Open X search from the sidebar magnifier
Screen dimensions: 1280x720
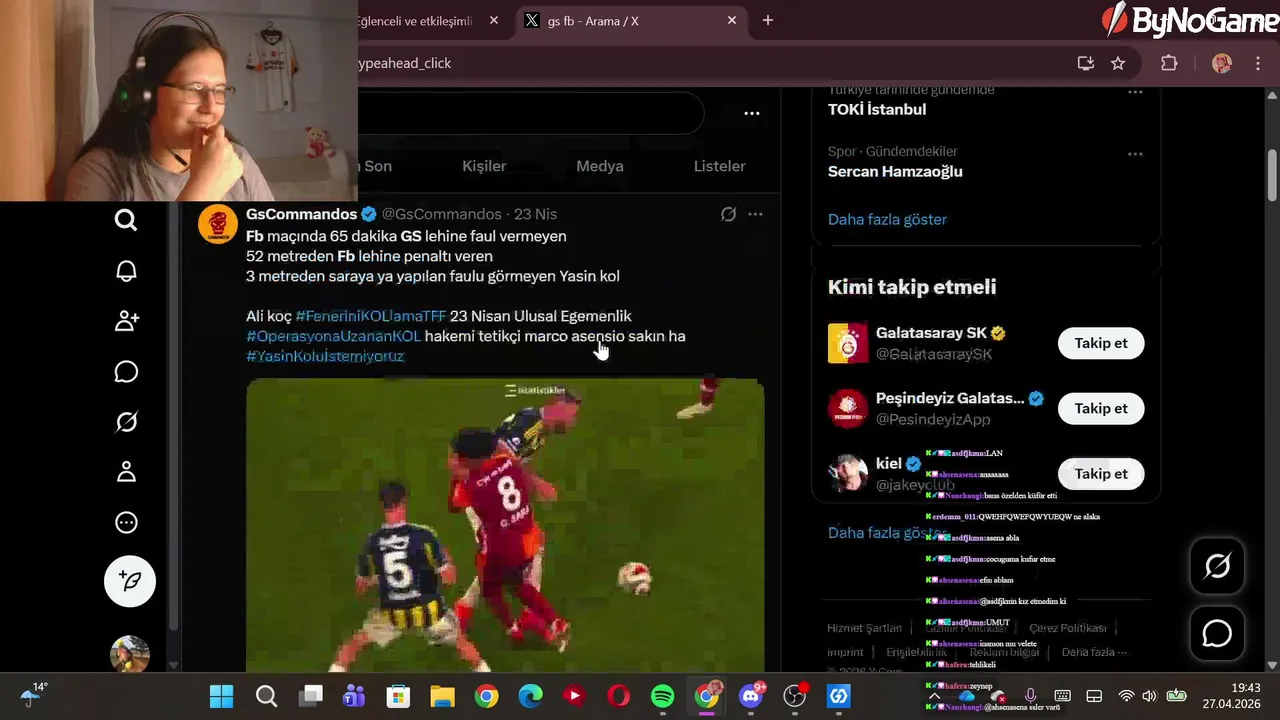126,220
